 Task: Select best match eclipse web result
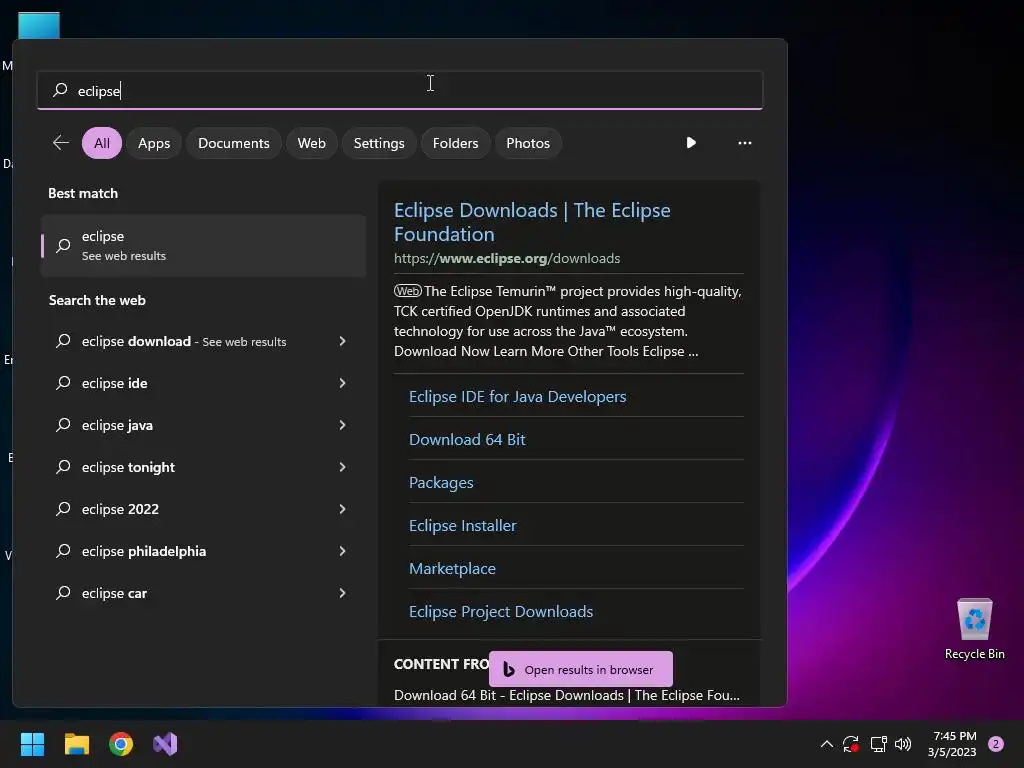click(x=203, y=246)
